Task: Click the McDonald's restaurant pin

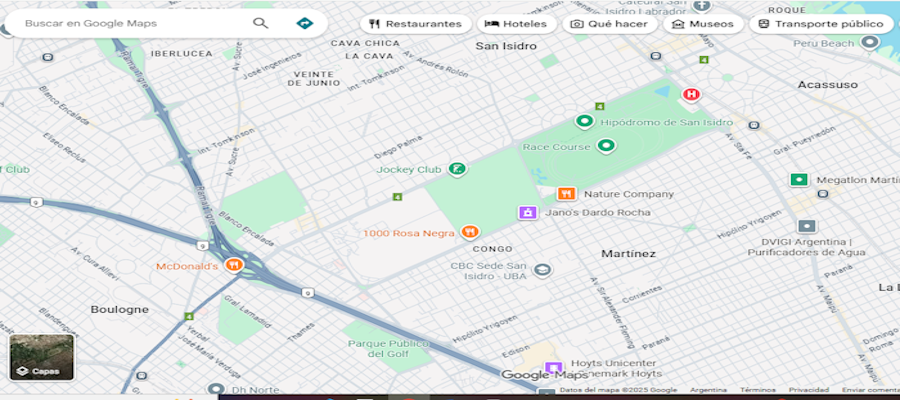Action: point(234,266)
